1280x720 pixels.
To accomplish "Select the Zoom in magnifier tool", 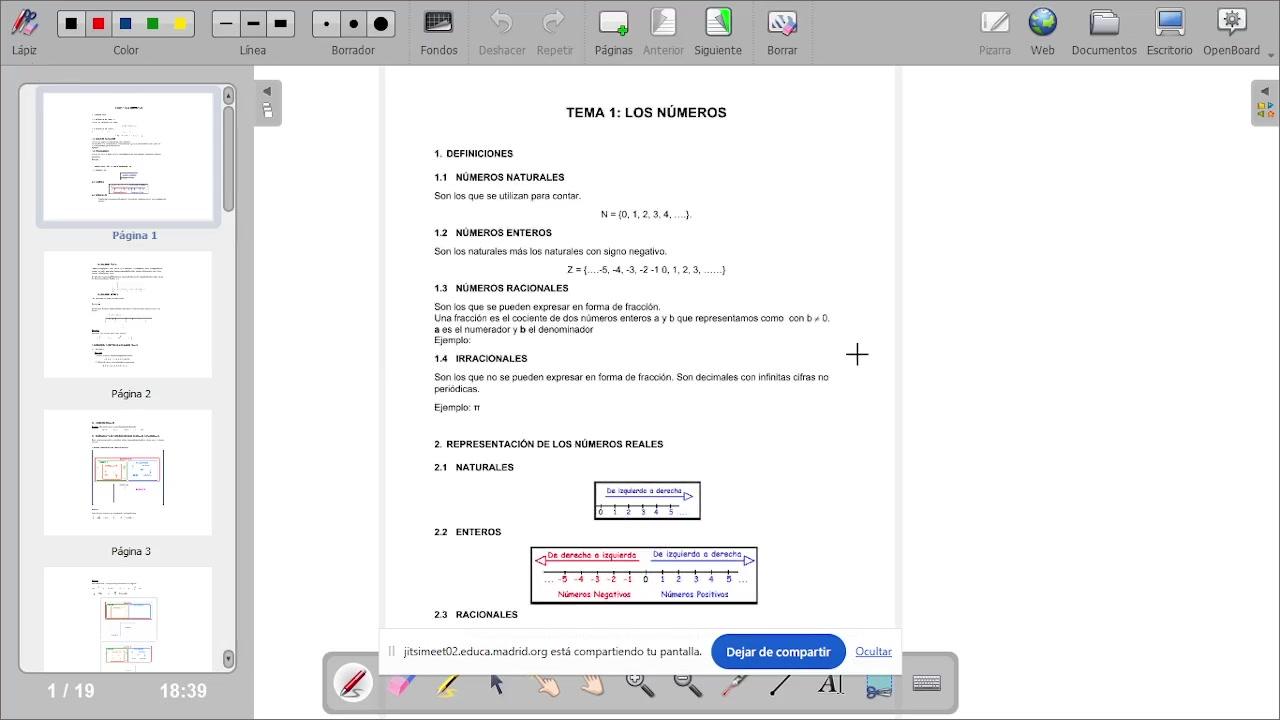I will pyautogui.click(x=640, y=683).
